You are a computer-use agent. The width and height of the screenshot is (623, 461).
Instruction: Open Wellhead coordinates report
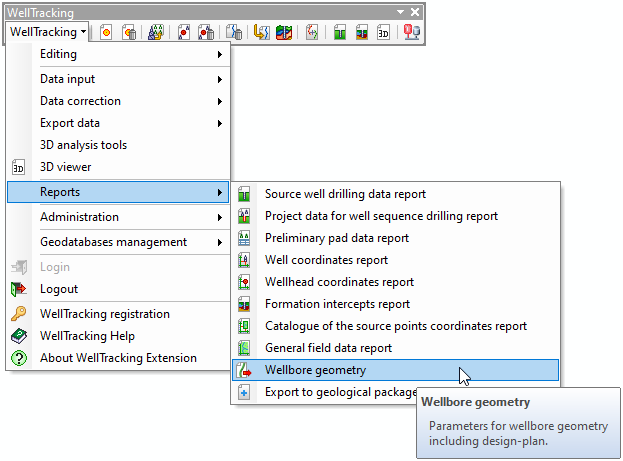coord(396,282)
